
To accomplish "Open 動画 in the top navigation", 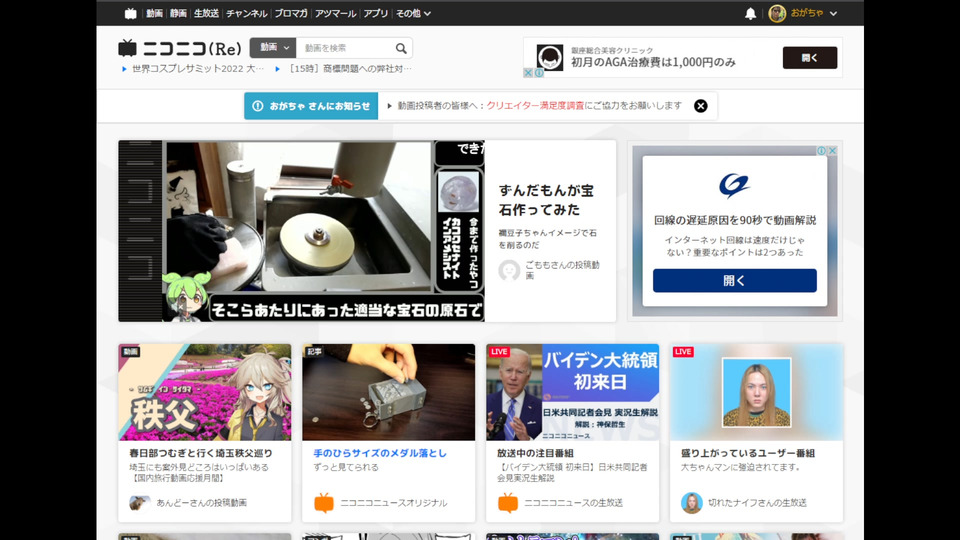I will click(154, 13).
